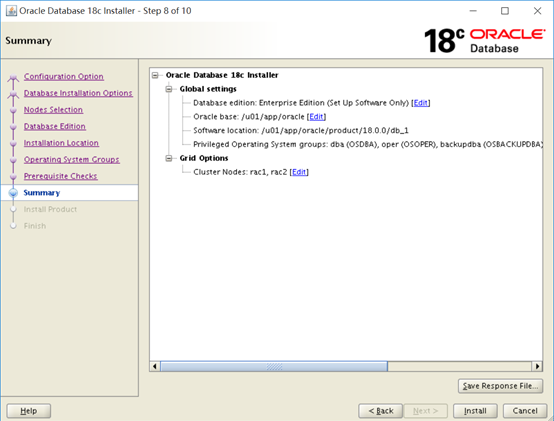Go to Configuration Option step

coord(64,76)
